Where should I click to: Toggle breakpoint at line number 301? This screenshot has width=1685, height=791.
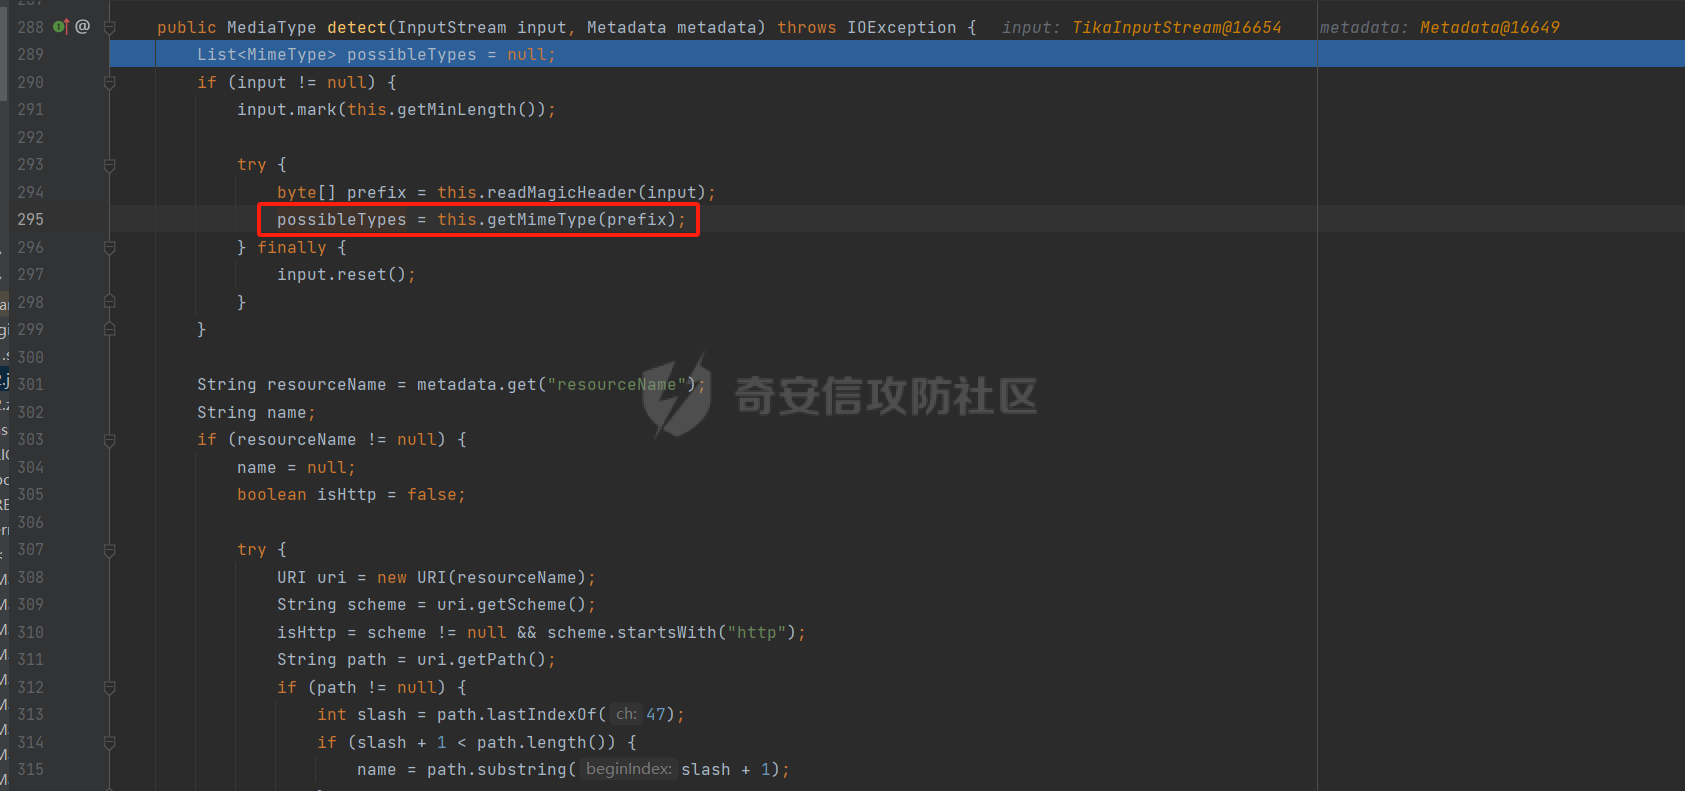pyautogui.click(x=30, y=384)
